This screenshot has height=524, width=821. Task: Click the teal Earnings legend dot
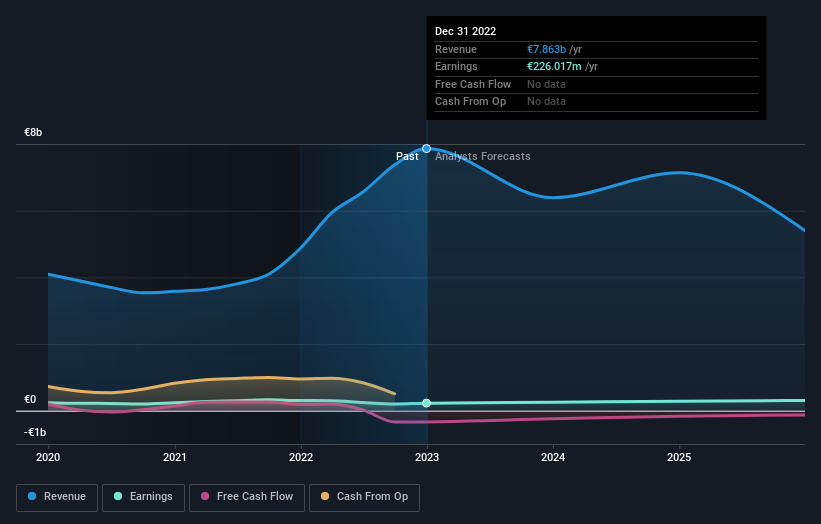pos(118,496)
